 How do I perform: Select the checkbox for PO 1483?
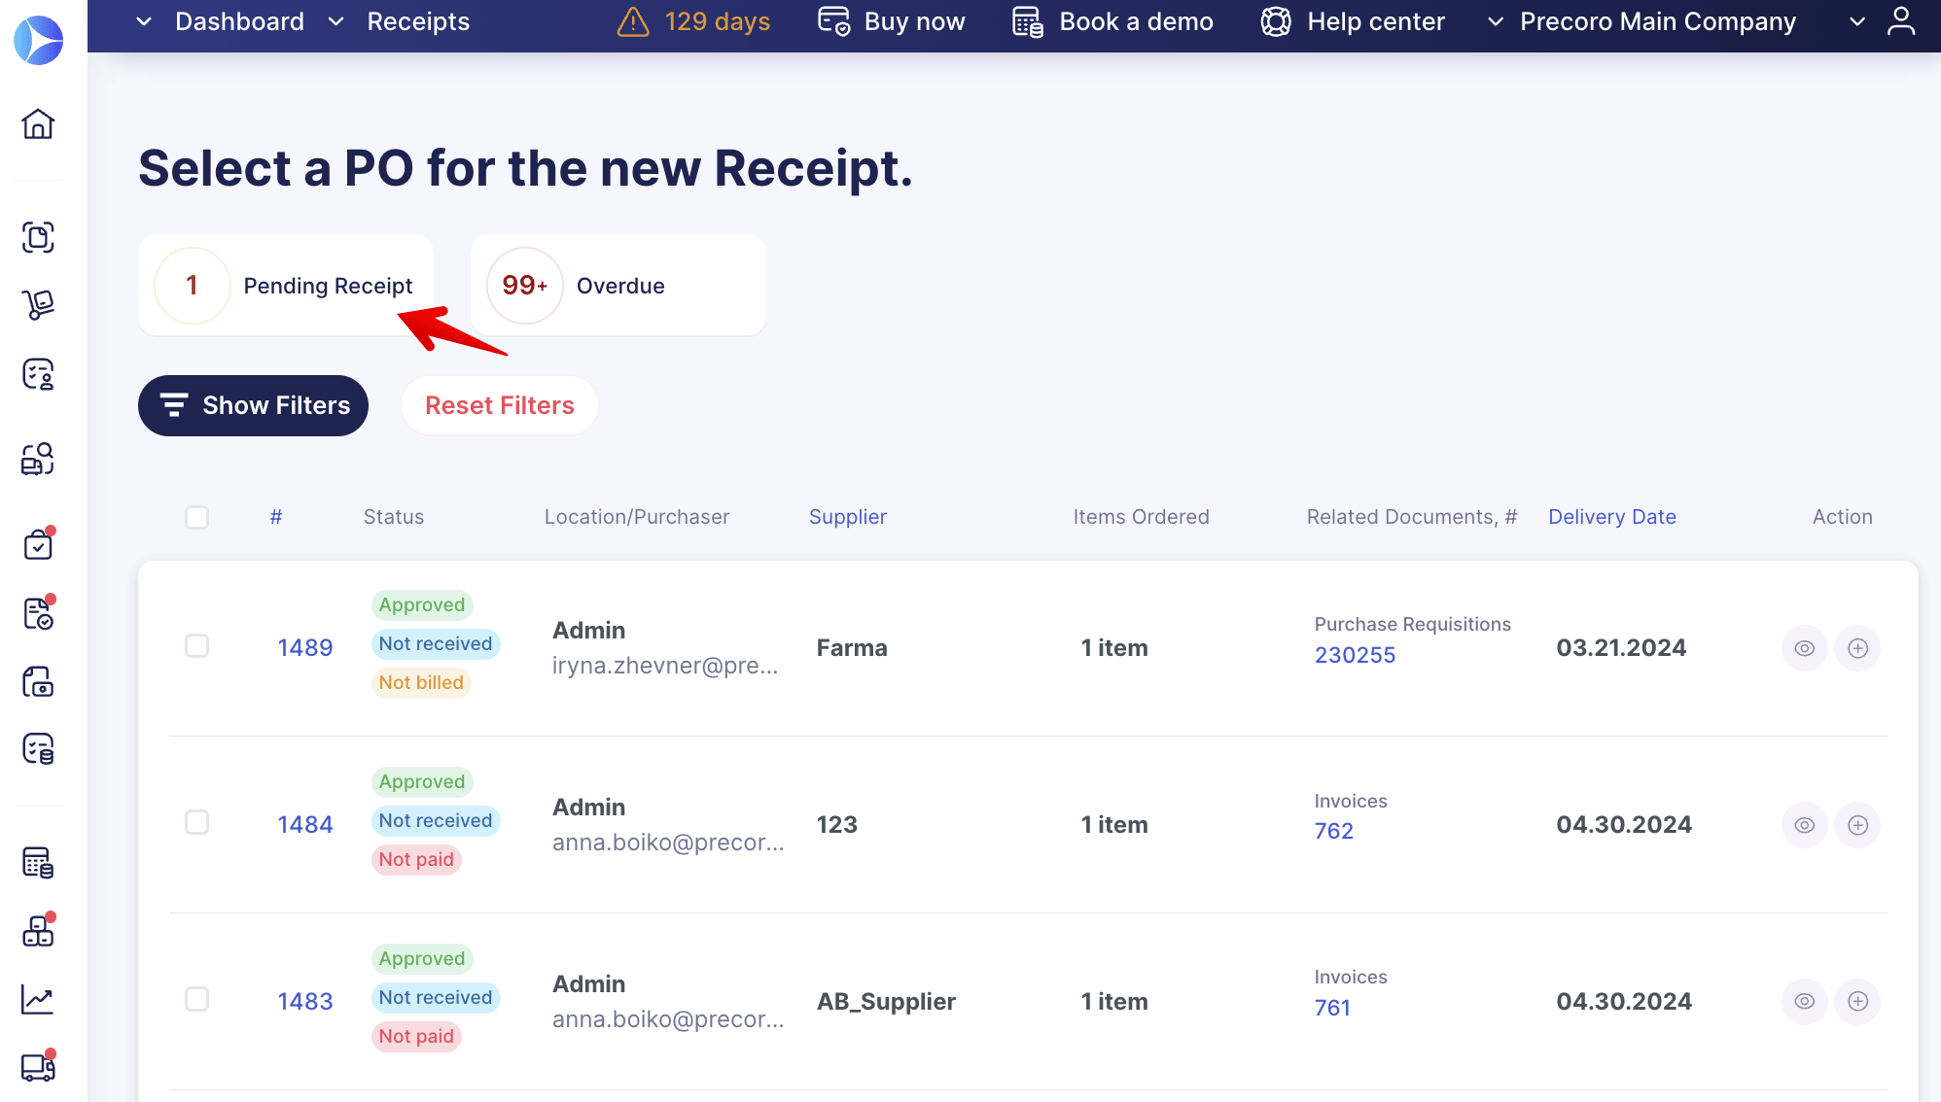[197, 1000]
